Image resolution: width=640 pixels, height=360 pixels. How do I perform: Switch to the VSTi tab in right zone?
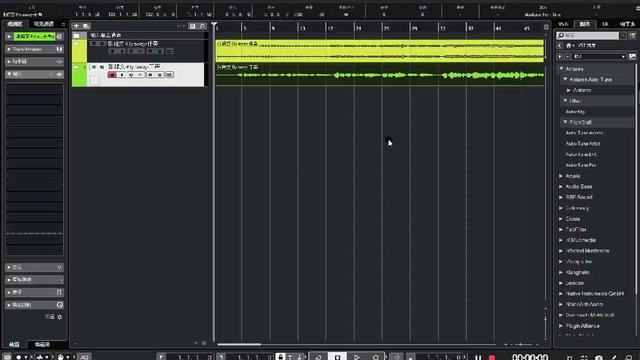[x=564, y=24]
